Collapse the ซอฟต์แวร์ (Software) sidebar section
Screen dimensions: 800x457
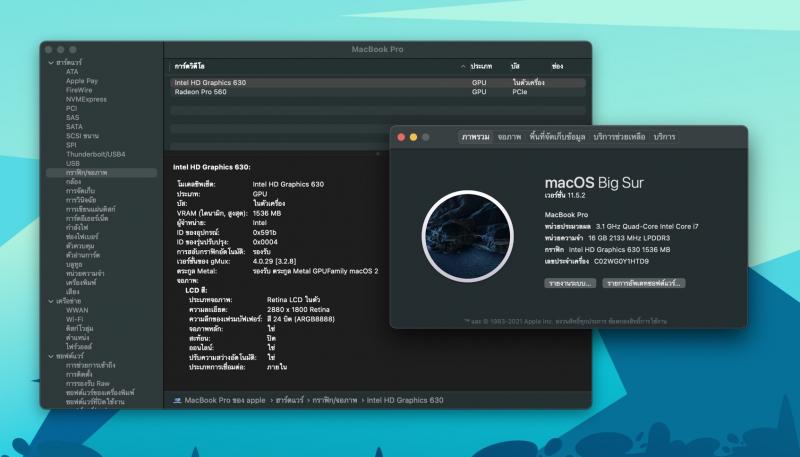[x=51, y=357]
